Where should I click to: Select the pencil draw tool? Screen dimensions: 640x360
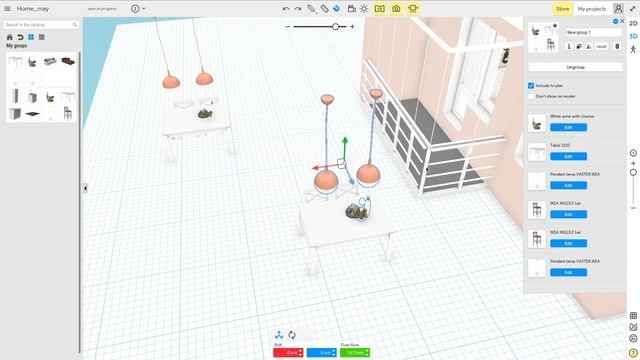[x=311, y=9]
